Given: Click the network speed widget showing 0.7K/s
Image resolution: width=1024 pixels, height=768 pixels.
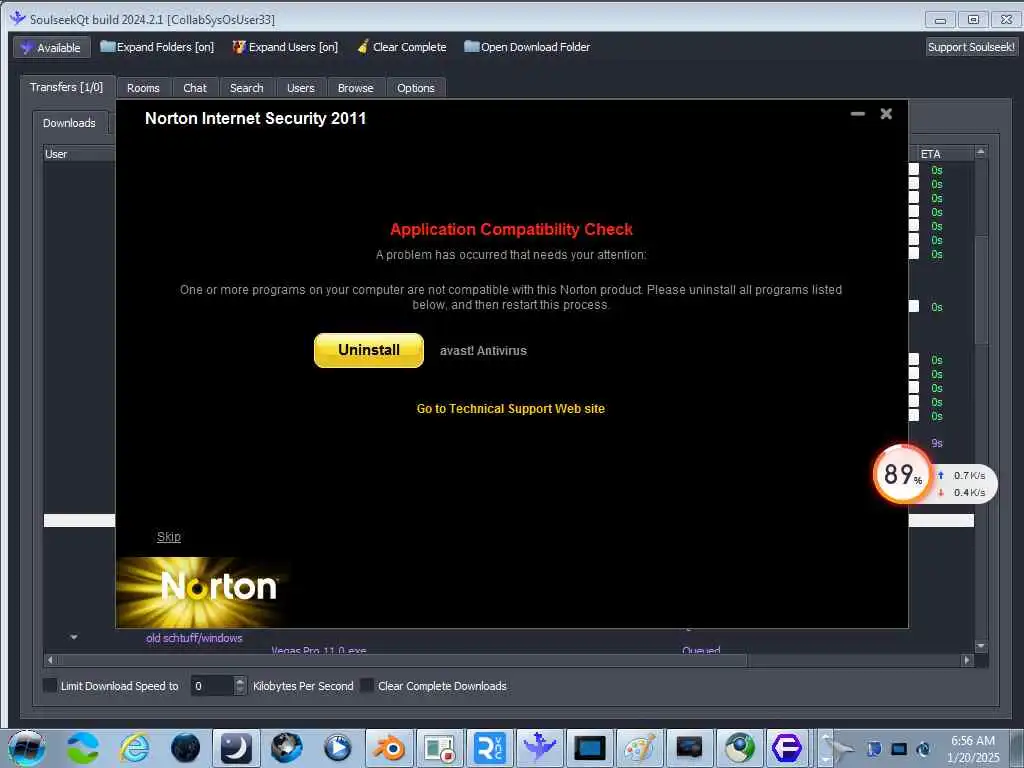Looking at the screenshot, I should tap(965, 484).
